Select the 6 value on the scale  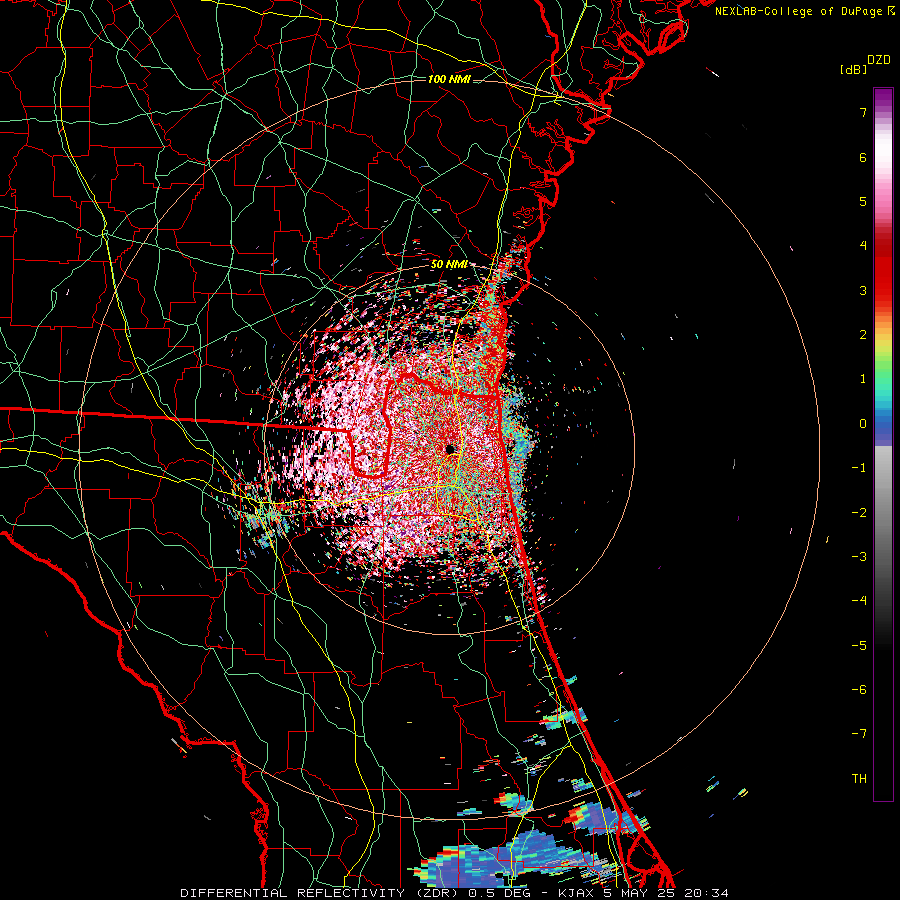pos(863,157)
